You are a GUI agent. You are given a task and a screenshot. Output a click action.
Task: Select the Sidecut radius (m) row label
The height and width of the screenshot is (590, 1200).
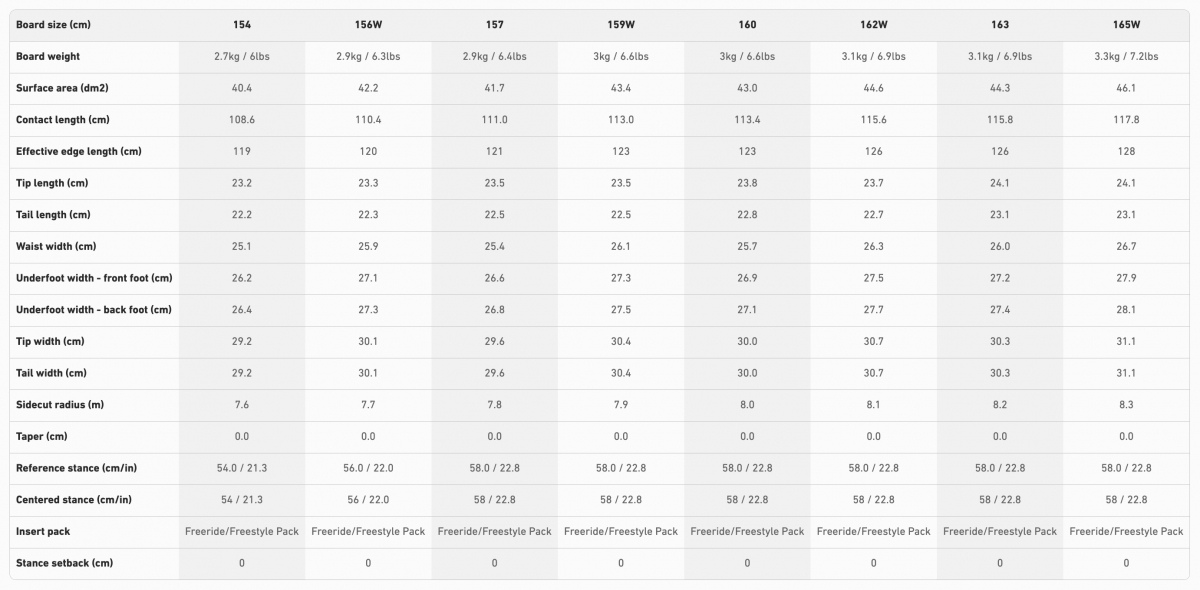coord(60,405)
